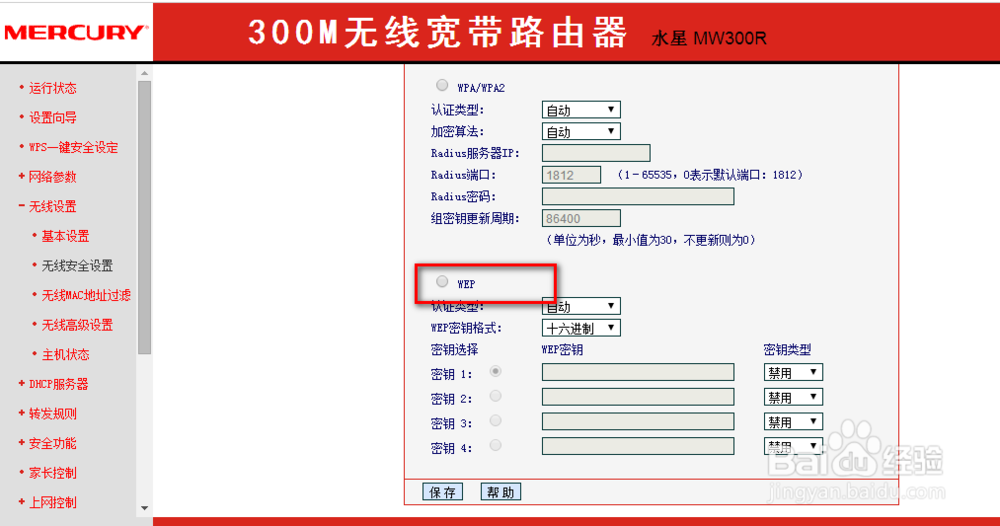1000x526 pixels.
Task: Click the Radius端口 field showing 1812
Action: [x=571, y=175]
